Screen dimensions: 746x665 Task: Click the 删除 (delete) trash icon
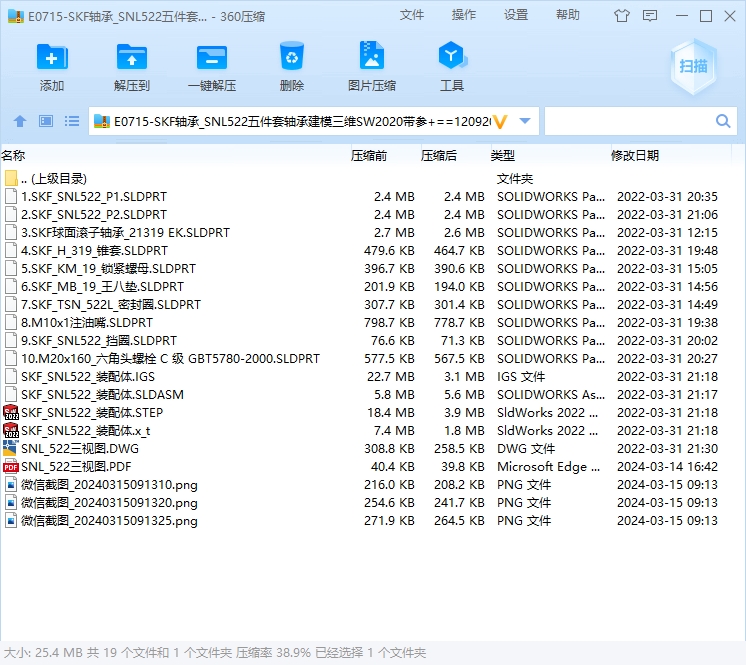[292, 57]
